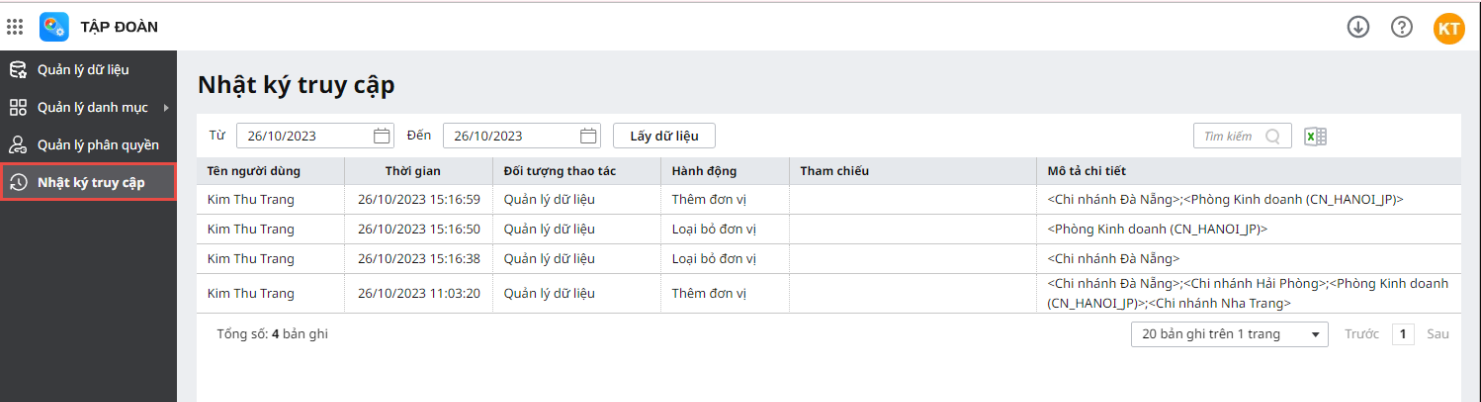Viewport: 1481px width, 402px height.
Task: Open Quản lý phân quyền menu
Action: (98, 145)
